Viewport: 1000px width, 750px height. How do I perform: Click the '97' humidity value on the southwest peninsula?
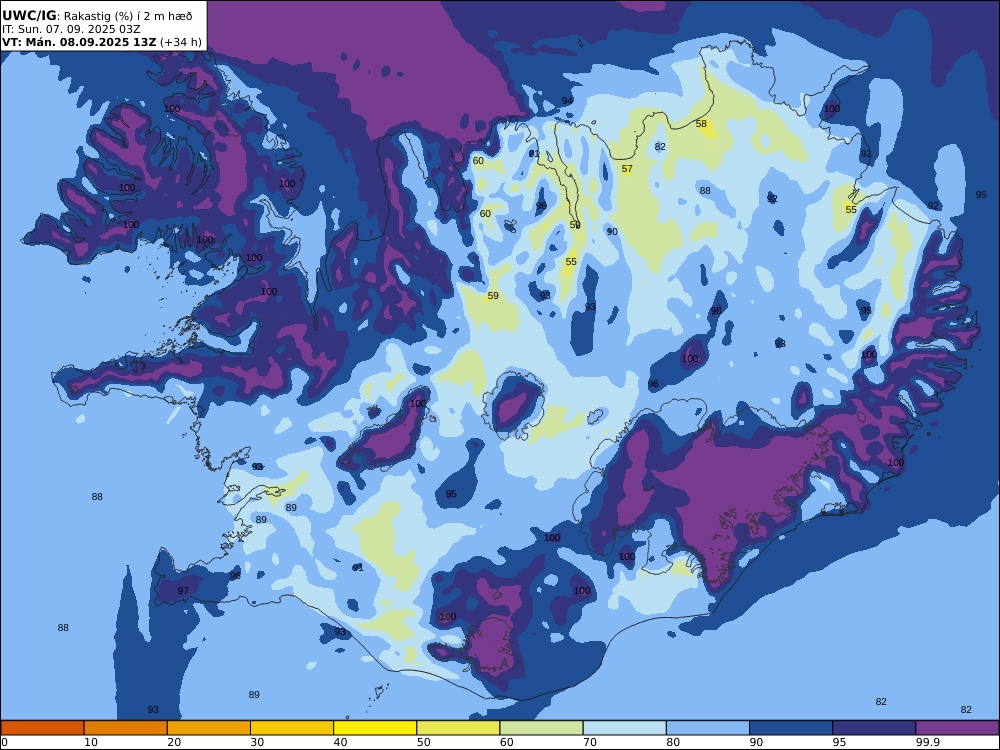coord(183,591)
